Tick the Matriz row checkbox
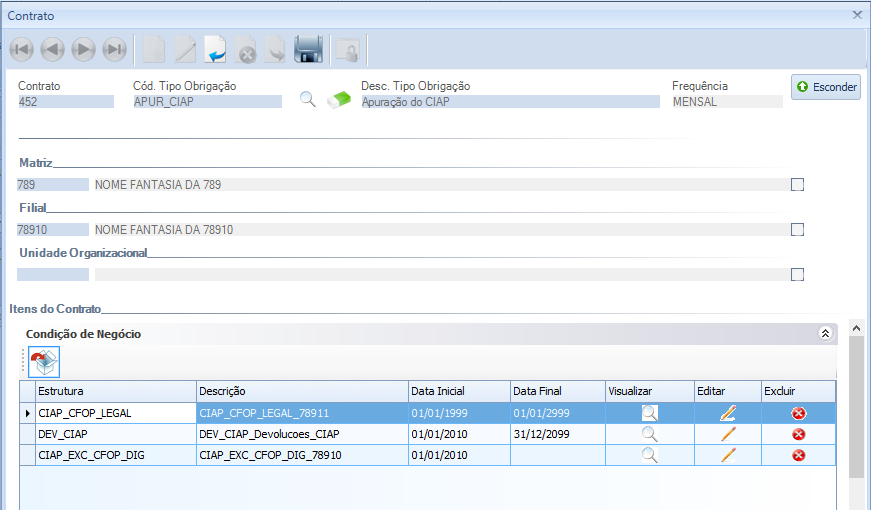 [797, 184]
